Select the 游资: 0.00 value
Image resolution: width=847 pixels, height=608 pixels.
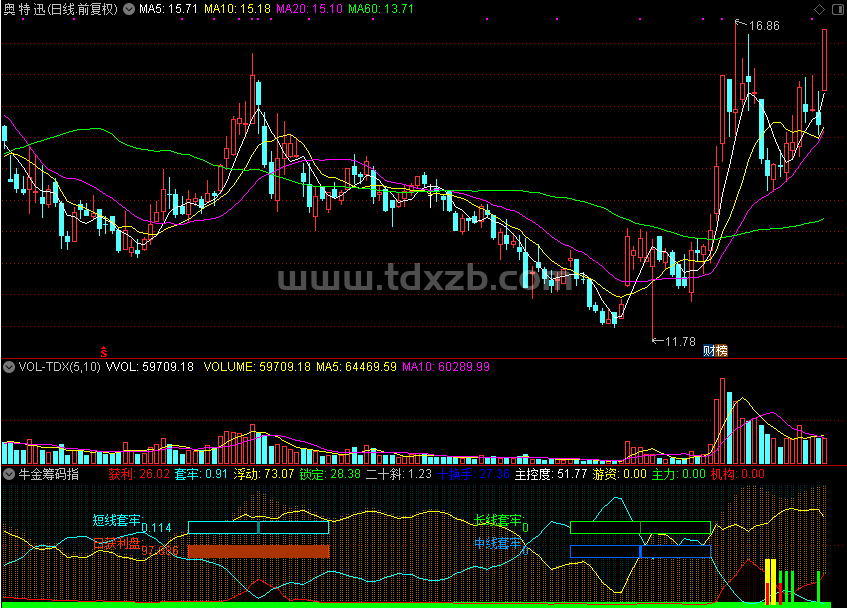619,475
